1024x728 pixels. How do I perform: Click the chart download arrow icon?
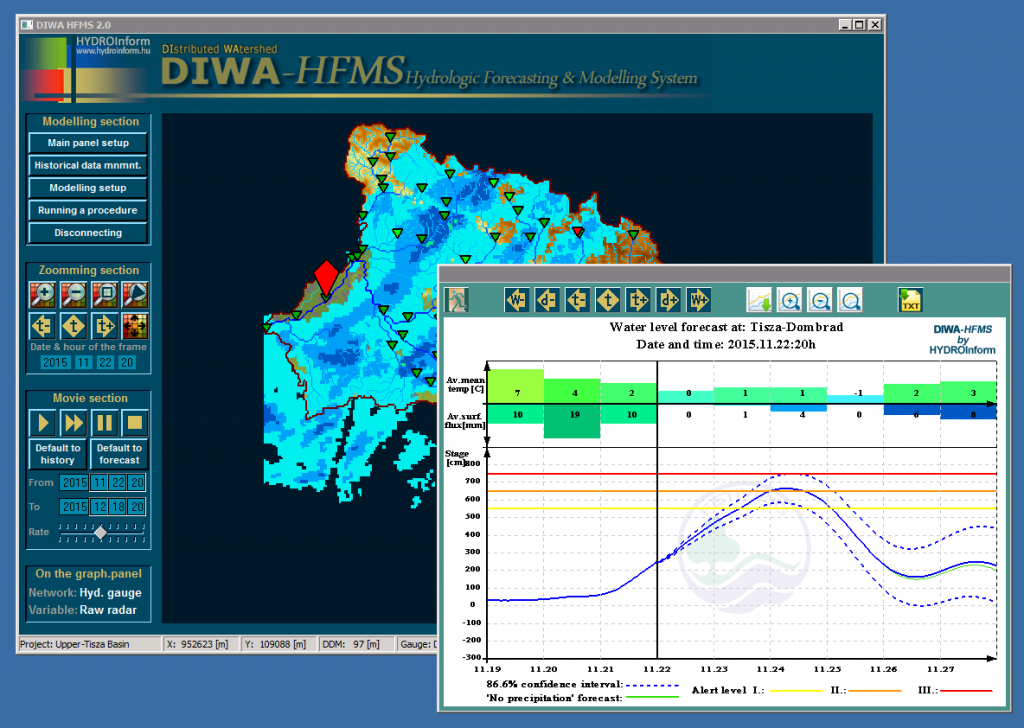point(760,300)
